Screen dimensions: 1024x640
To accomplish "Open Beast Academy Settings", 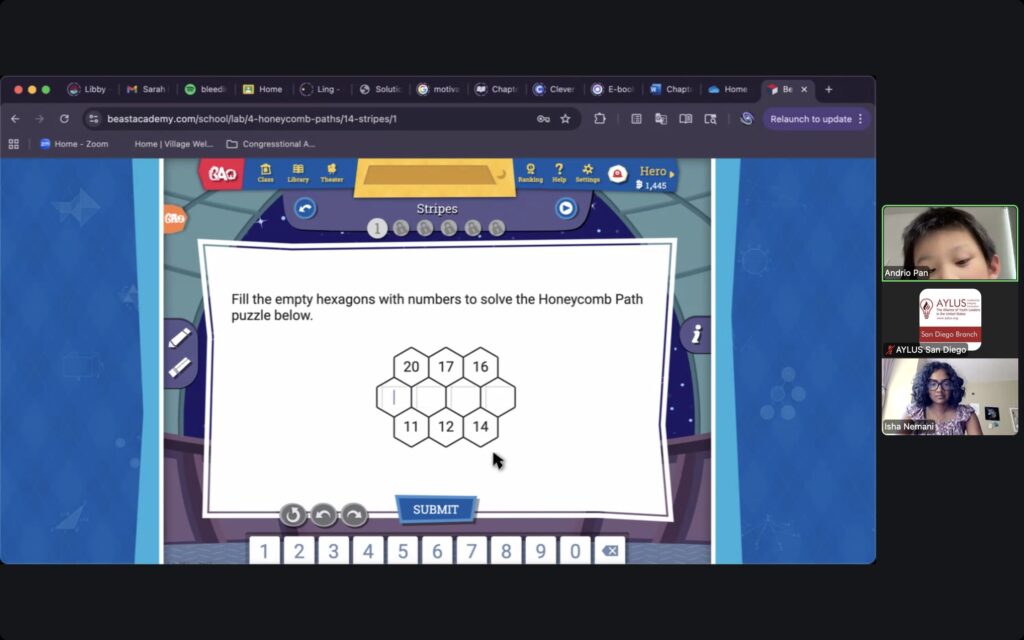I will (587, 173).
